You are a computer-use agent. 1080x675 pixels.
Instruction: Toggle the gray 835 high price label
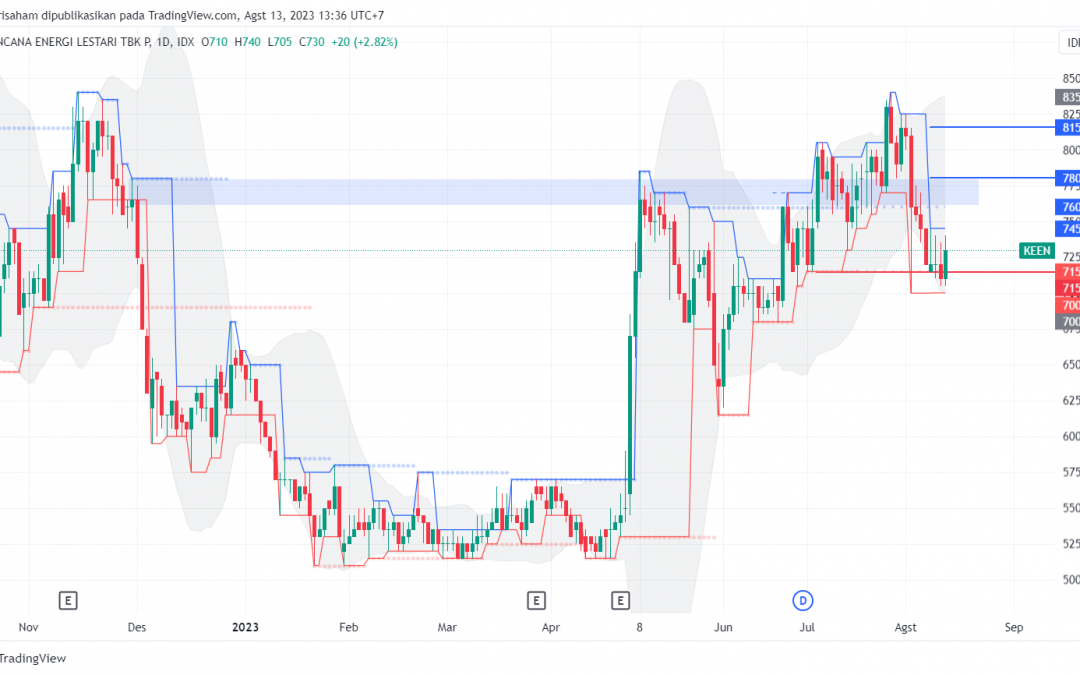tap(1064, 96)
